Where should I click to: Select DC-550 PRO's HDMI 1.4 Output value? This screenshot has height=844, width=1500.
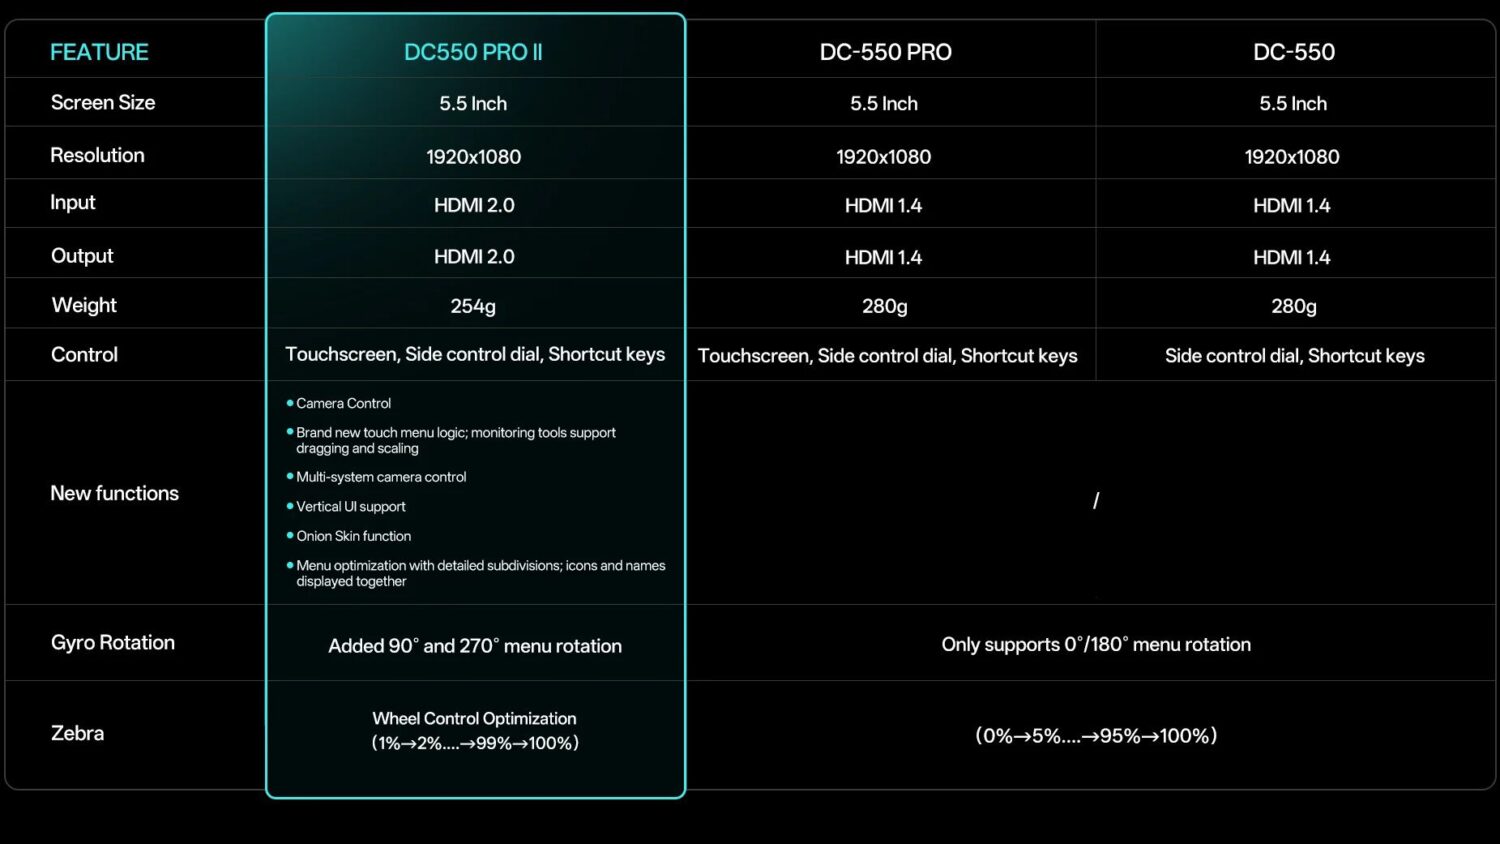(x=884, y=258)
